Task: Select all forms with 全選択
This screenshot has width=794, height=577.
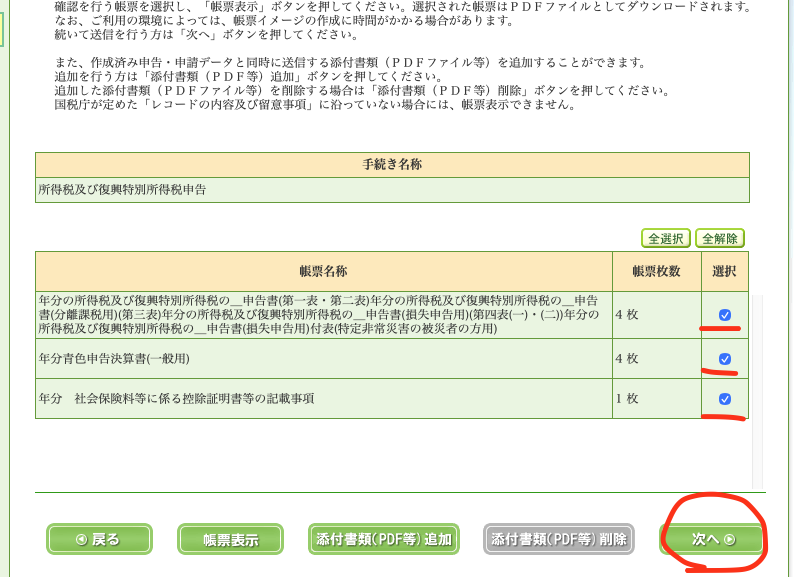Action: pyautogui.click(x=666, y=238)
